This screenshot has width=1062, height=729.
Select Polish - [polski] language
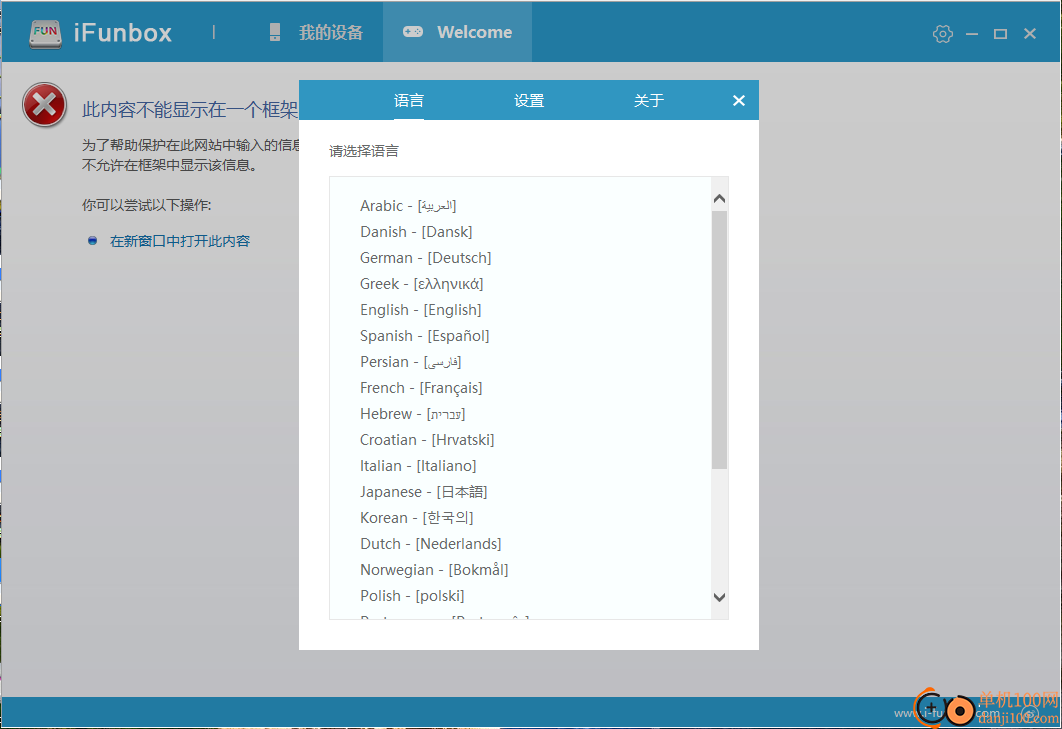[x=412, y=596]
